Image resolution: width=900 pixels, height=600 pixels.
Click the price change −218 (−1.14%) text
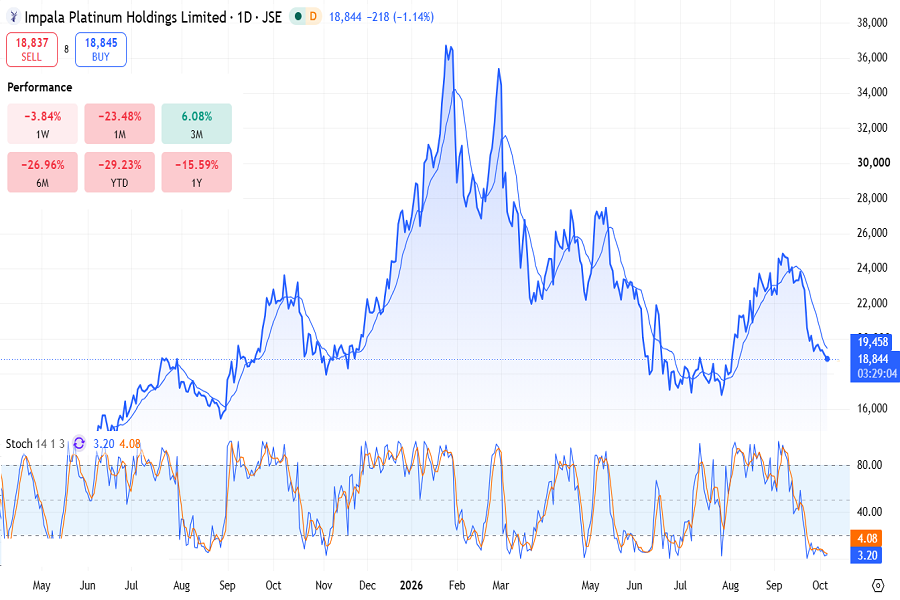[x=400, y=17]
